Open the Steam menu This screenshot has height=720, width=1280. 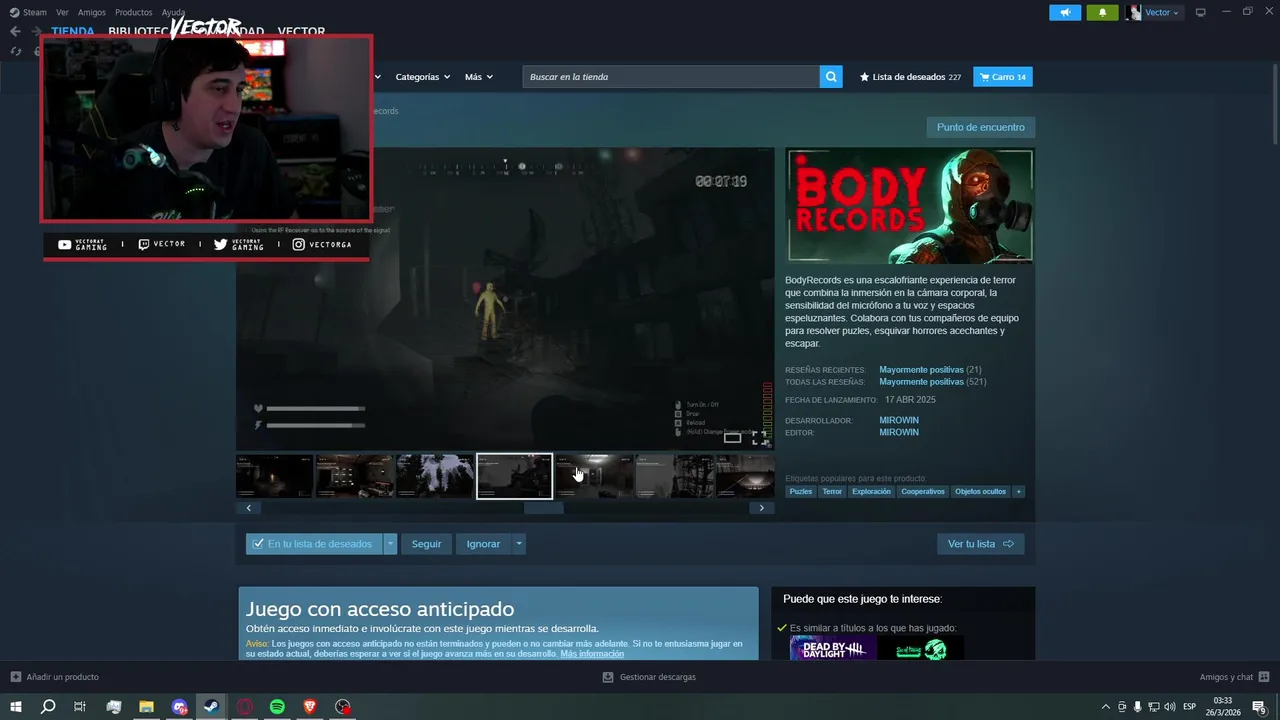coord(28,12)
